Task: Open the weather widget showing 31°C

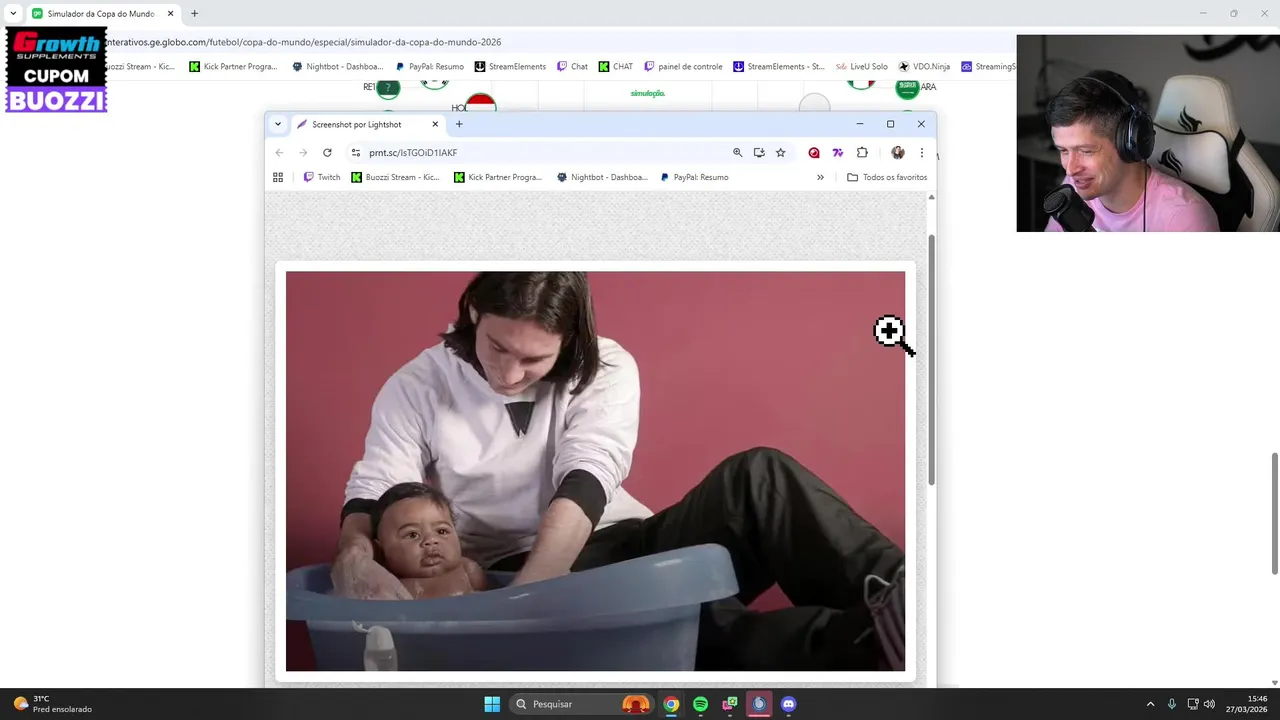Action: [x=52, y=704]
